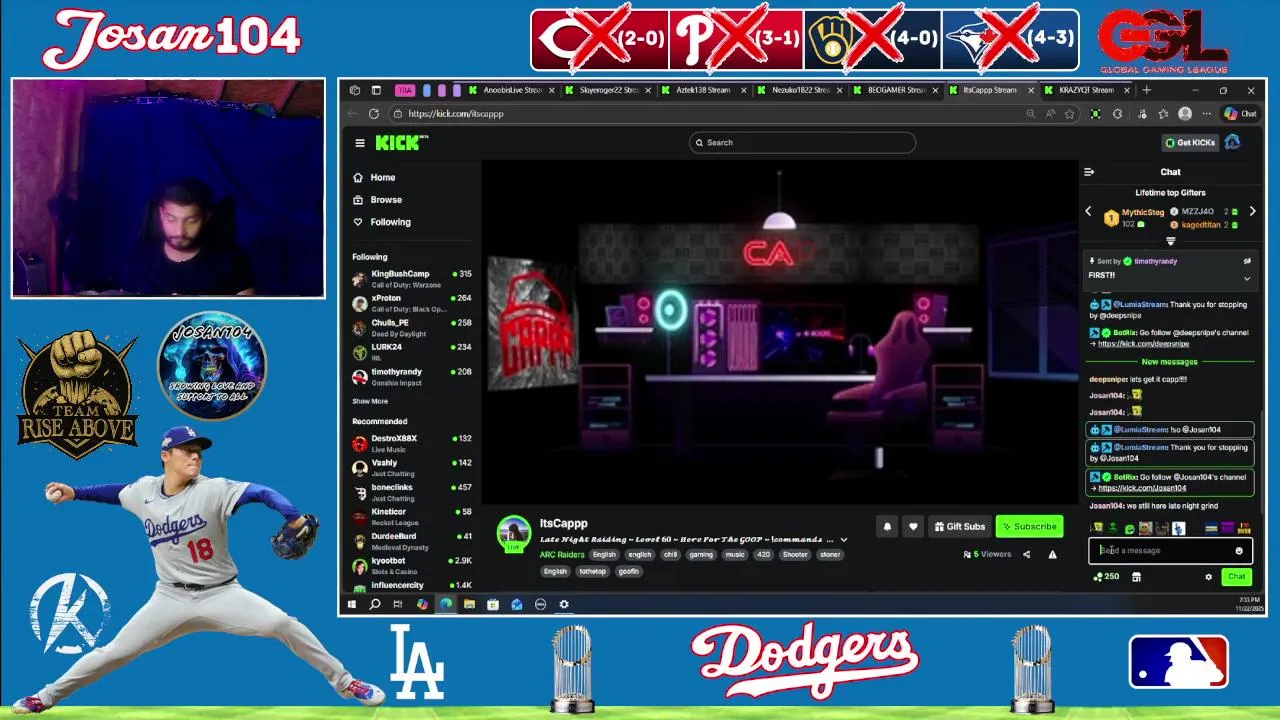
Task: Open KingBushCamp channel in Following
Action: tap(412, 279)
